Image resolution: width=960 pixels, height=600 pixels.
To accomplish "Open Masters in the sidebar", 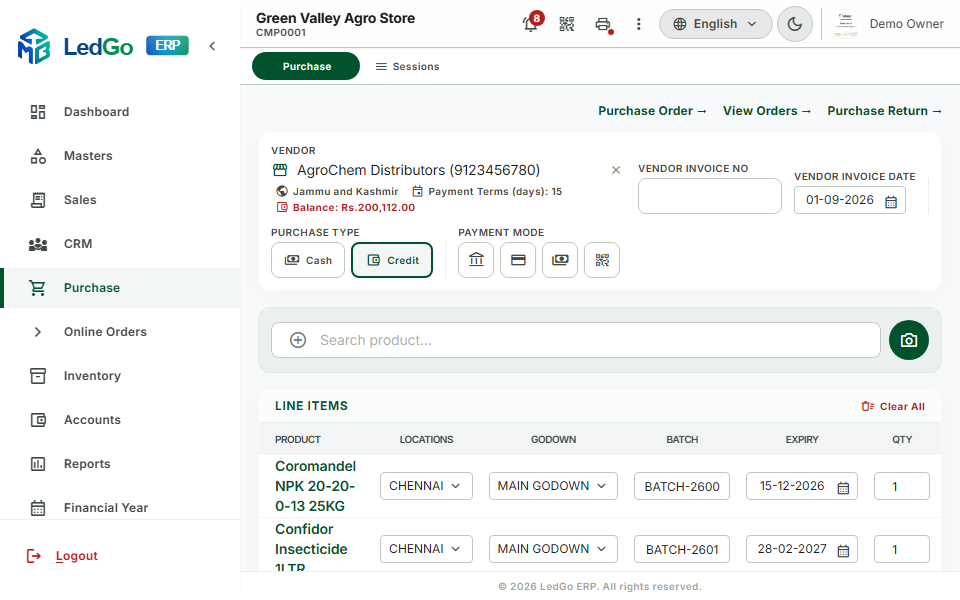I will [x=120, y=156].
